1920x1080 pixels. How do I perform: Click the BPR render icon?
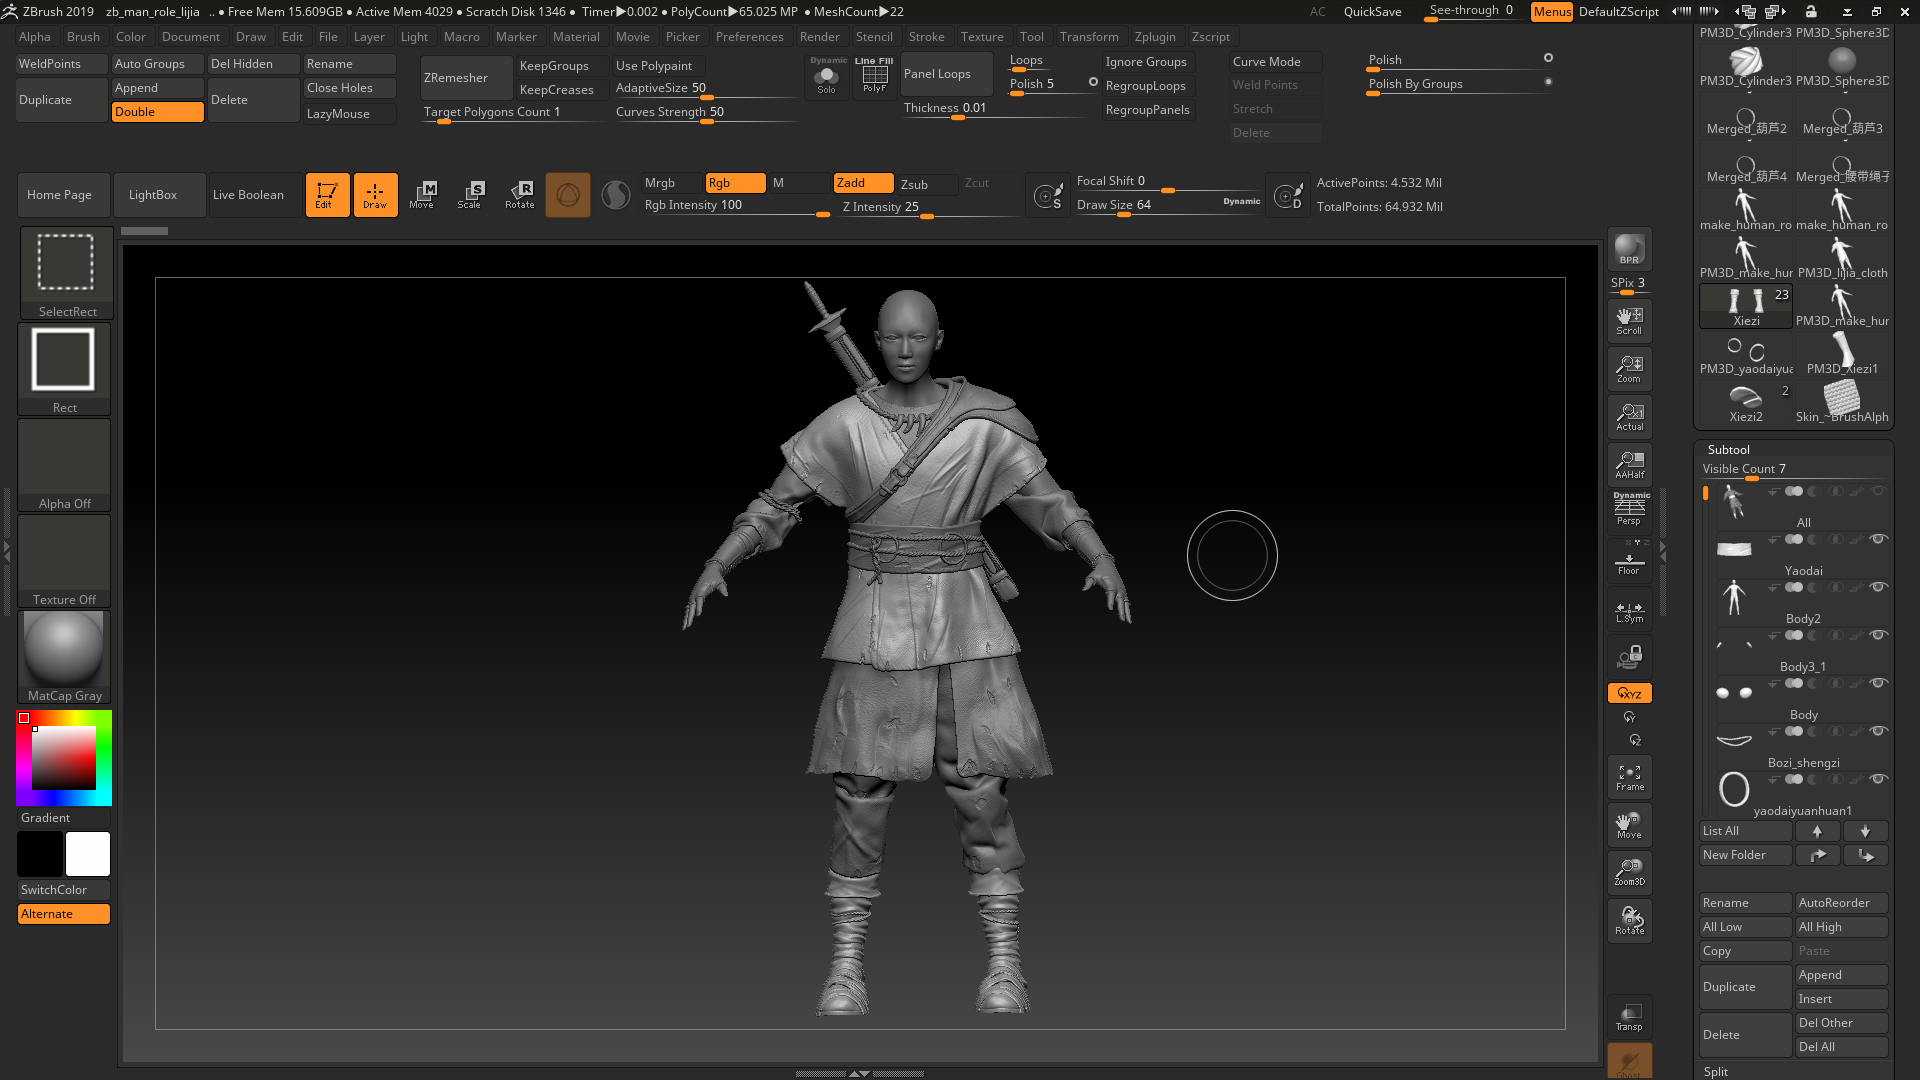pos(1629,249)
